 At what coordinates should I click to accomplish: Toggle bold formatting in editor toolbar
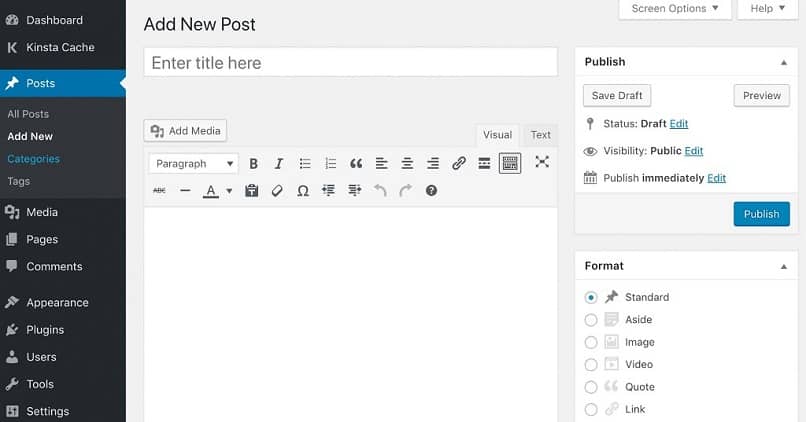(253, 163)
